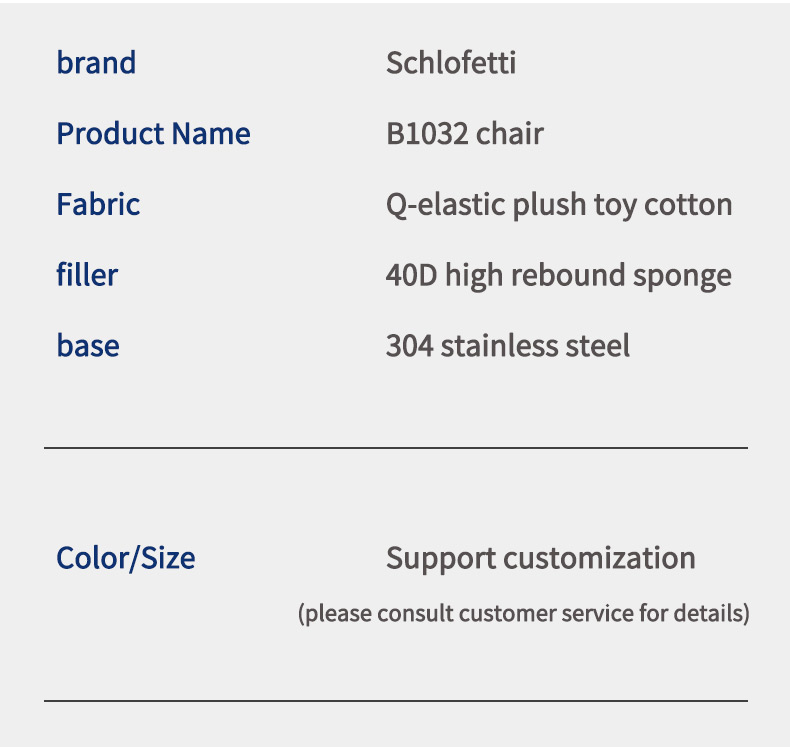This screenshot has width=790, height=747.
Task: Click "304" in the base value
Action: coord(410,346)
